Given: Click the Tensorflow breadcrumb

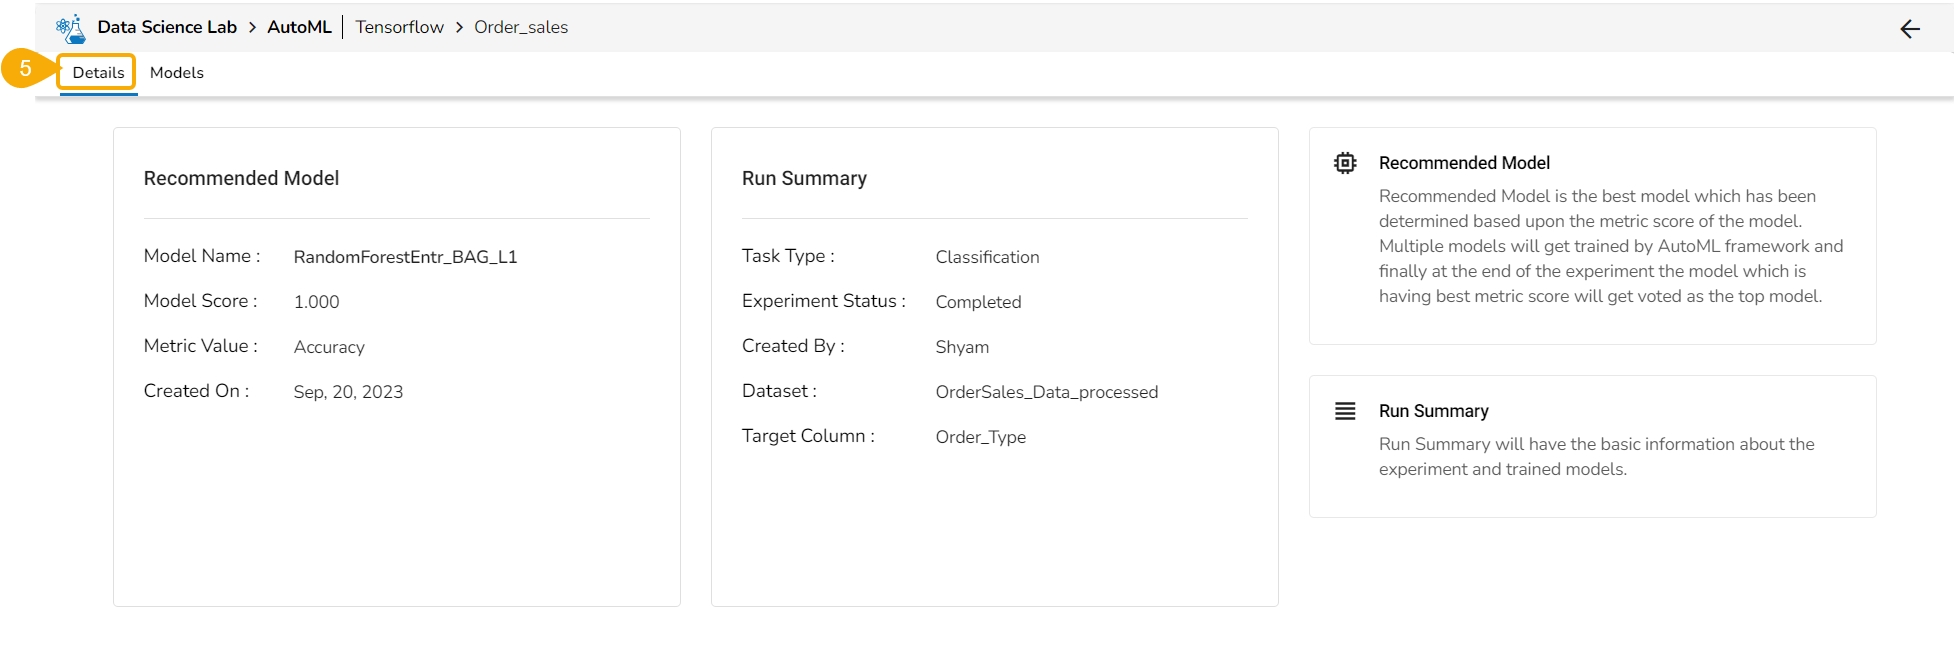Looking at the screenshot, I should pos(399,27).
